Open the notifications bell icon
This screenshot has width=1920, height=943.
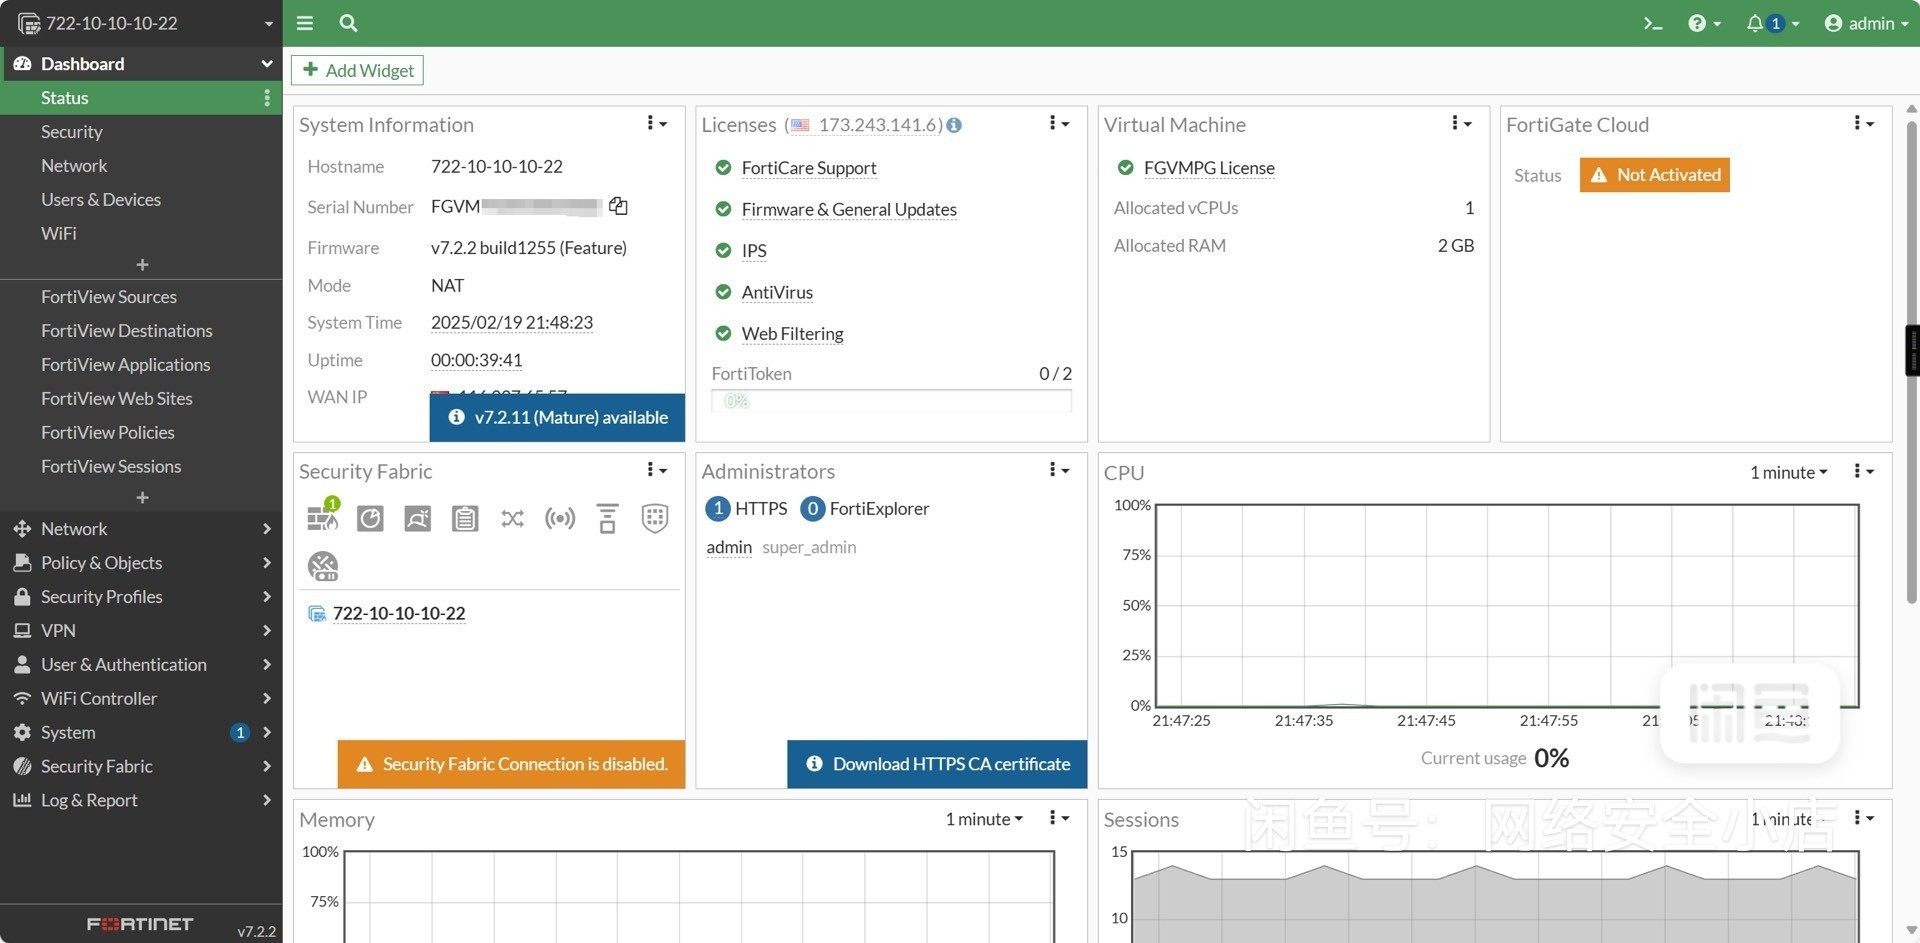click(x=1756, y=23)
